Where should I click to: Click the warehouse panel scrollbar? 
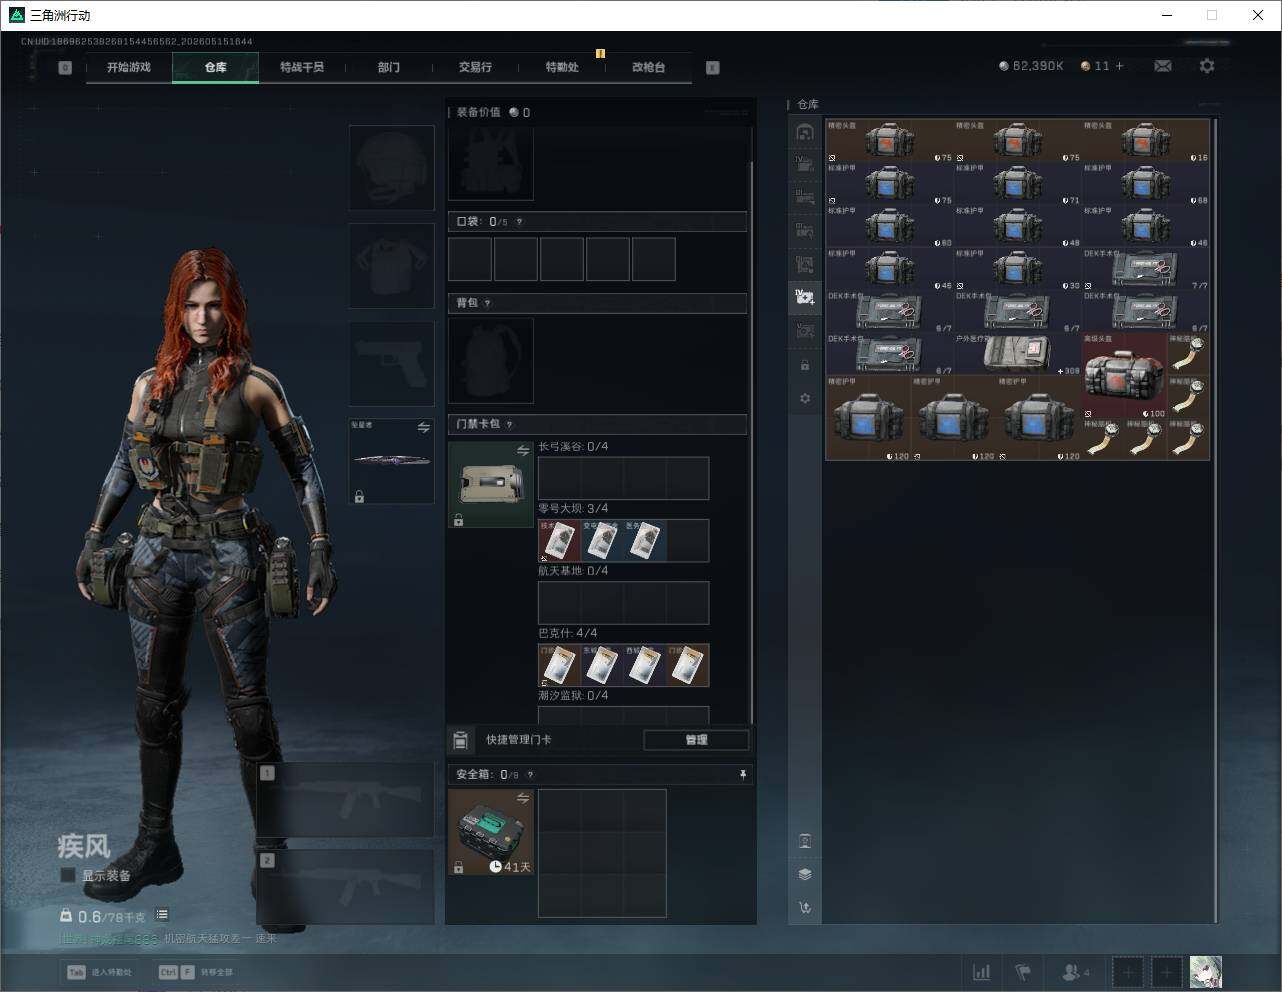click(1215, 520)
